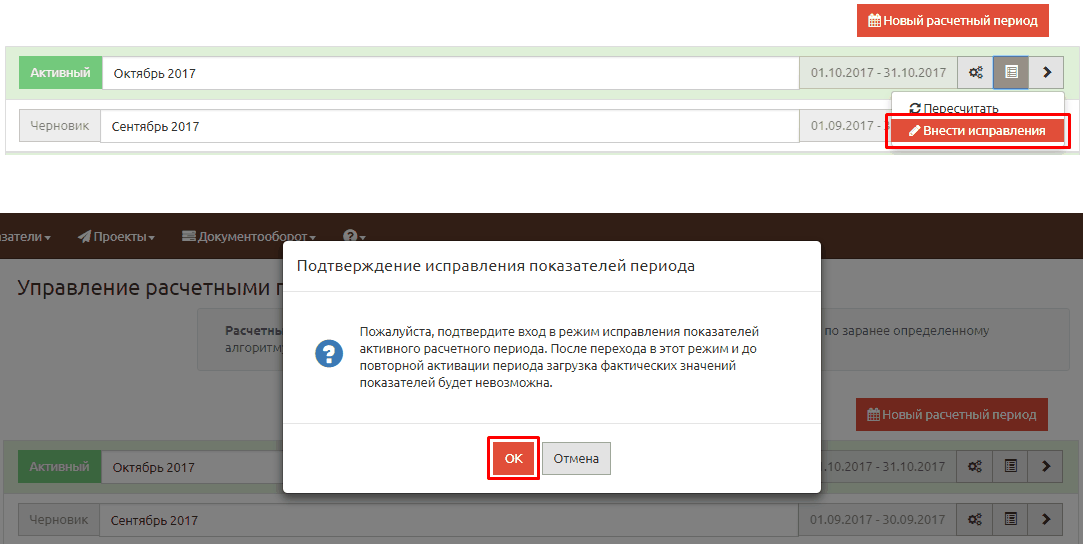Viewport: 1083px width, 544px height.
Task: Confirm the dialog with OK
Action: [513, 458]
